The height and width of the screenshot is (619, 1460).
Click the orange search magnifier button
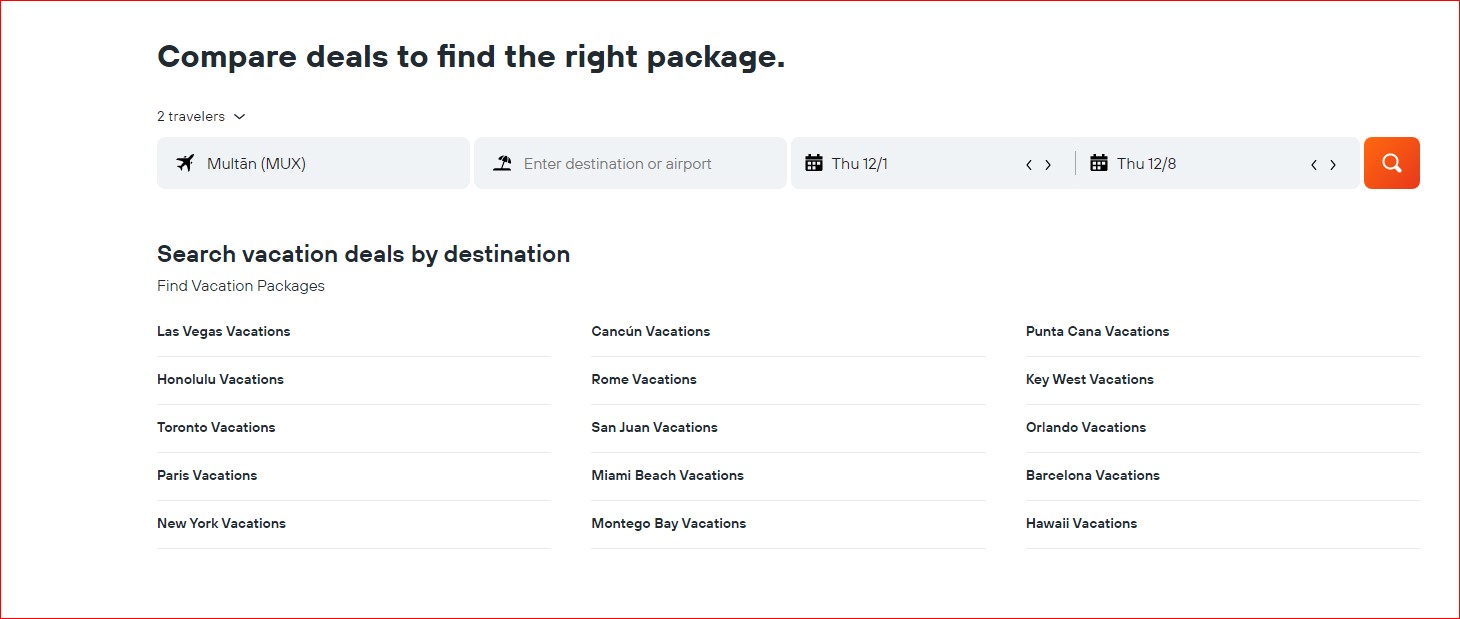coord(1391,163)
